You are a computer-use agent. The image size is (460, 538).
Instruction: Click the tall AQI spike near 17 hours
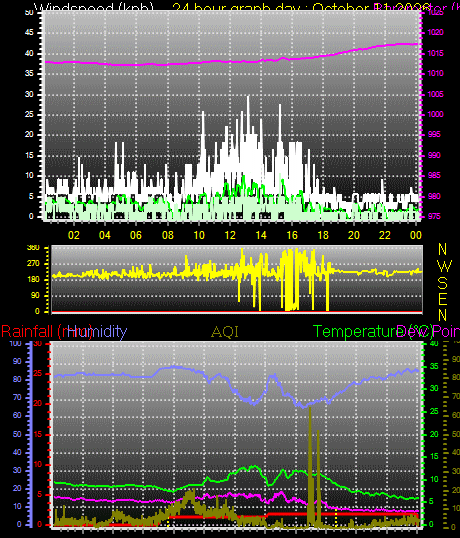[310, 463]
